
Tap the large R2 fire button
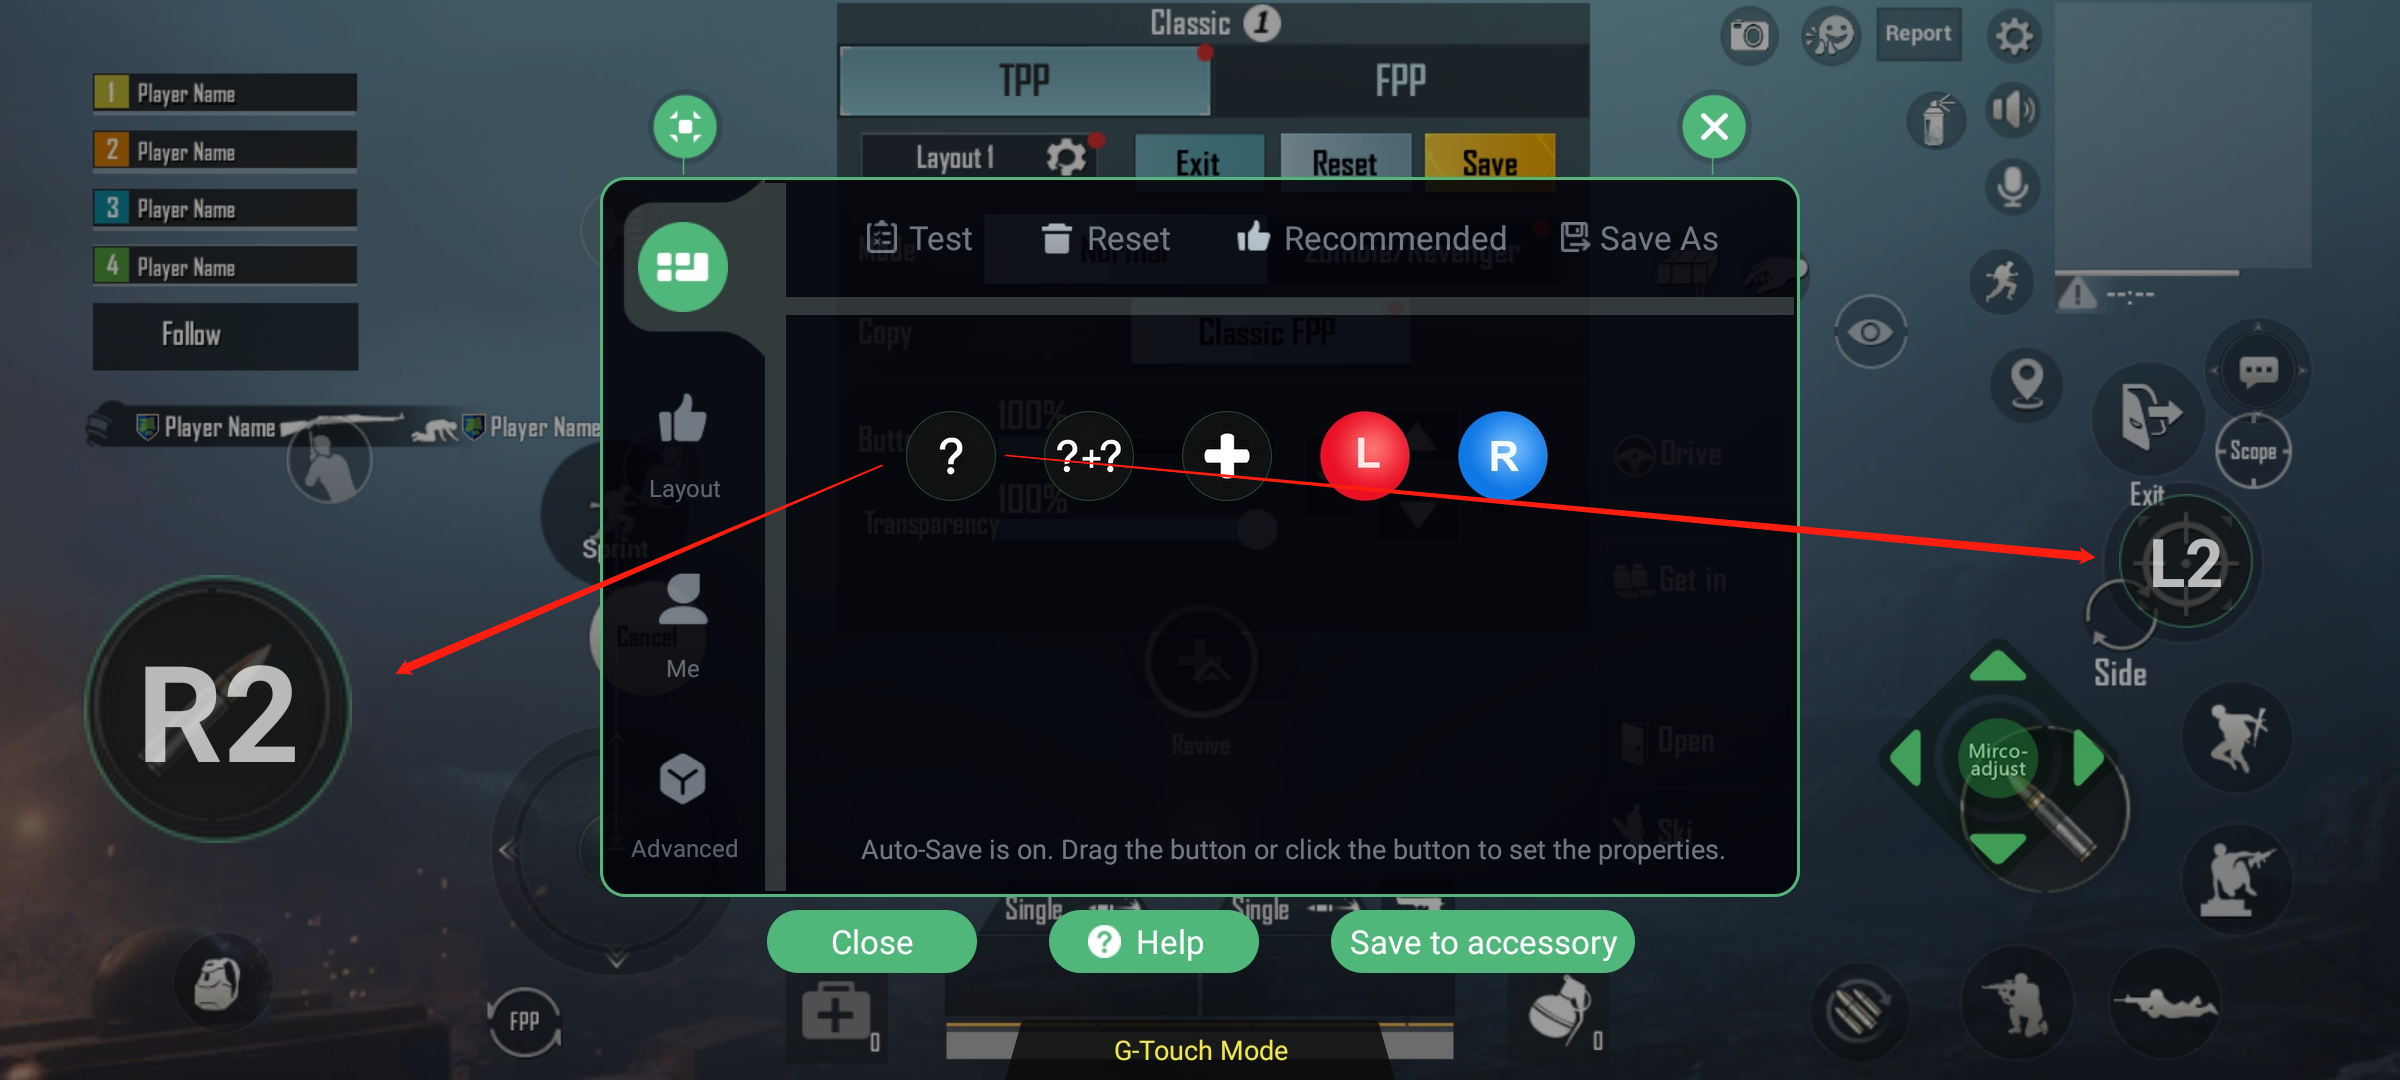pyautogui.click(x=219, y=710)
